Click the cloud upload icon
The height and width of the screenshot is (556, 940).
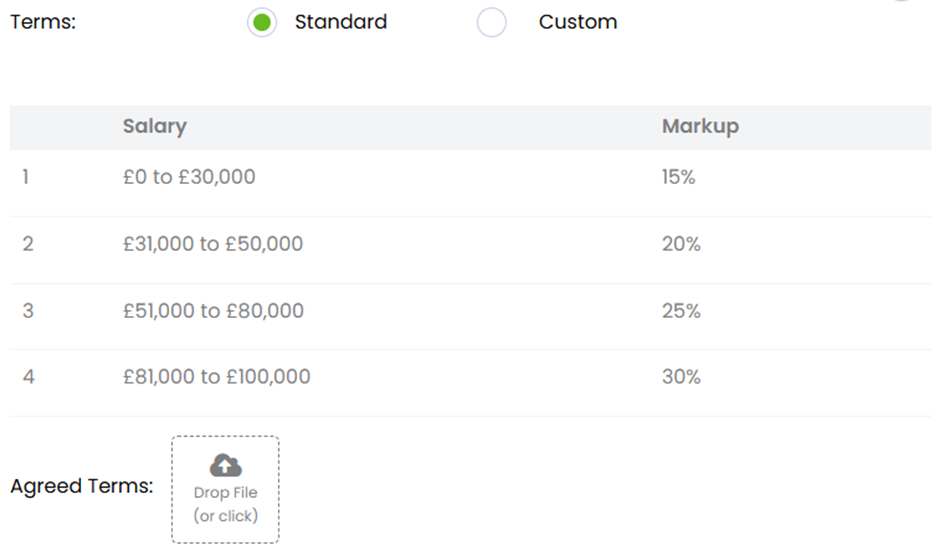[226, 465]
